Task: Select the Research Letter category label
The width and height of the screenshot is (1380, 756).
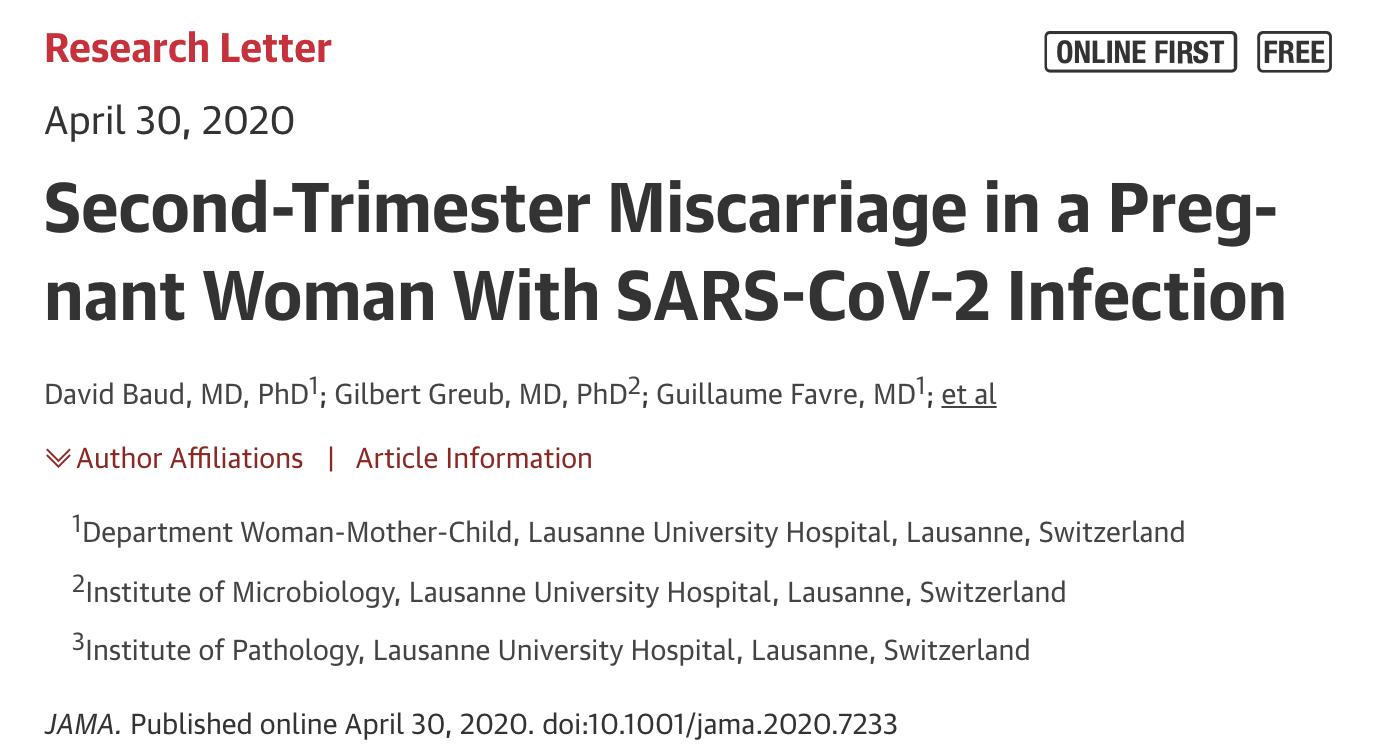Action: coord(188,49)
